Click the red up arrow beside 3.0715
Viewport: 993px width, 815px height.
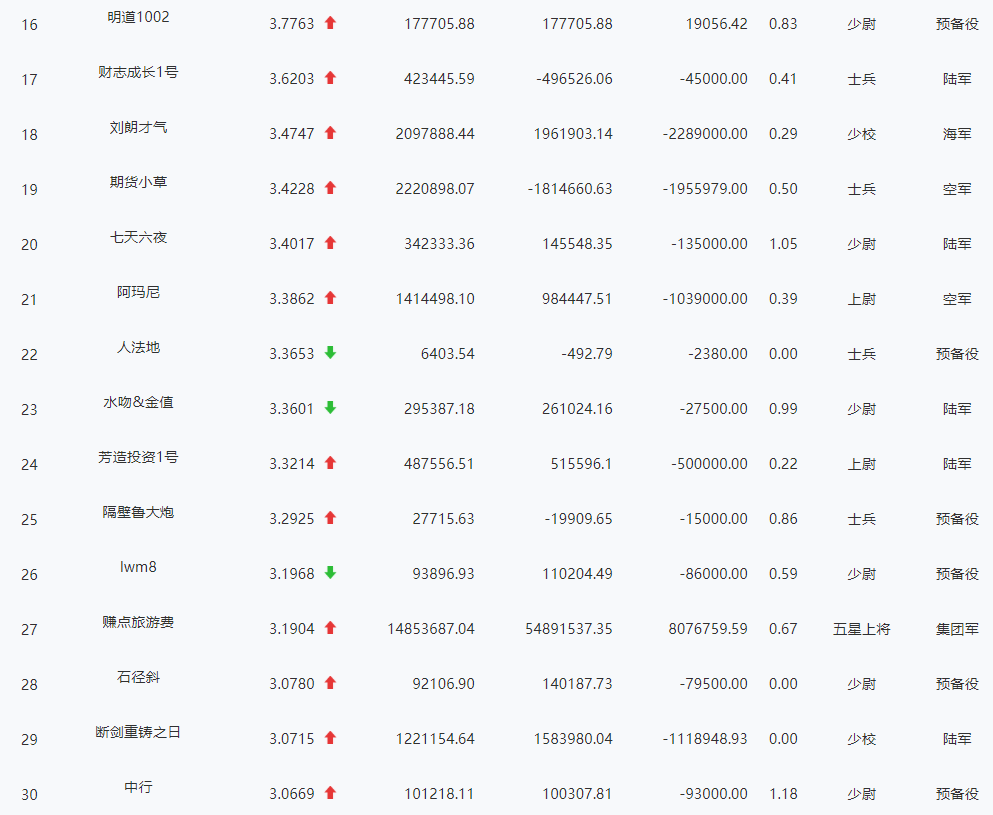click(x=330, y=738)
